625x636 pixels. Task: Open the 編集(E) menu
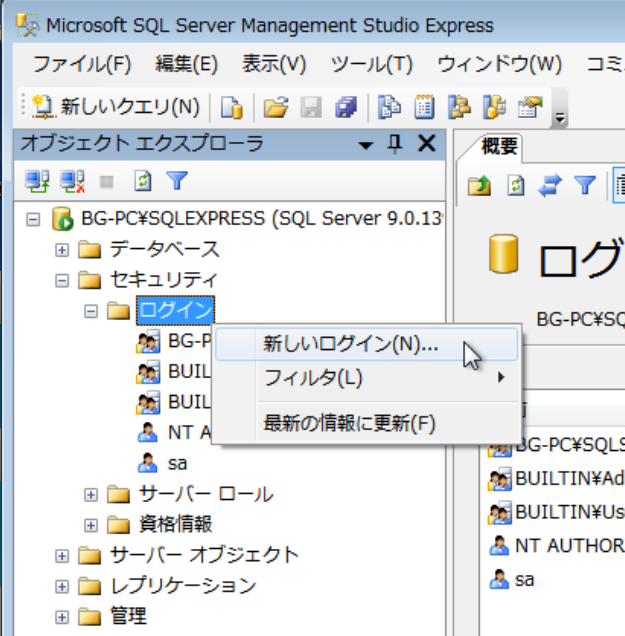pos(187,64)
